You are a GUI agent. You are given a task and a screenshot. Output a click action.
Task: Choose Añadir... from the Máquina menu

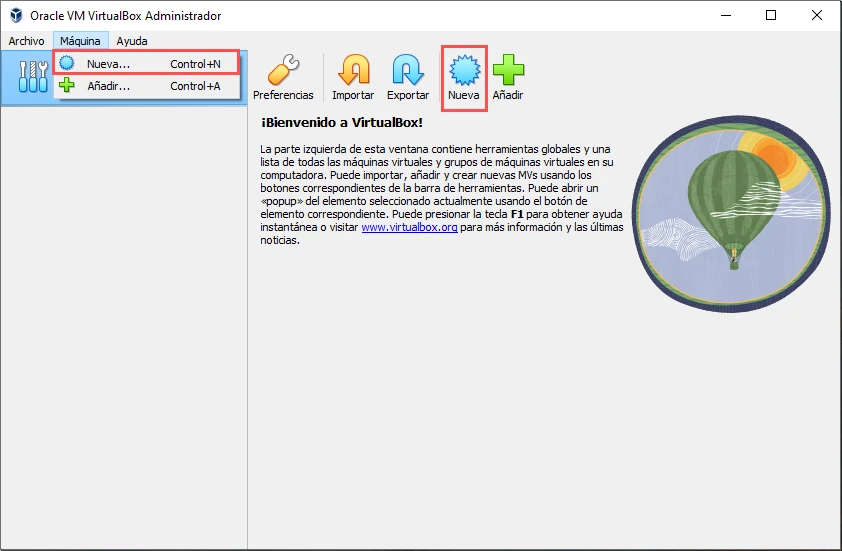pos(147,86)
